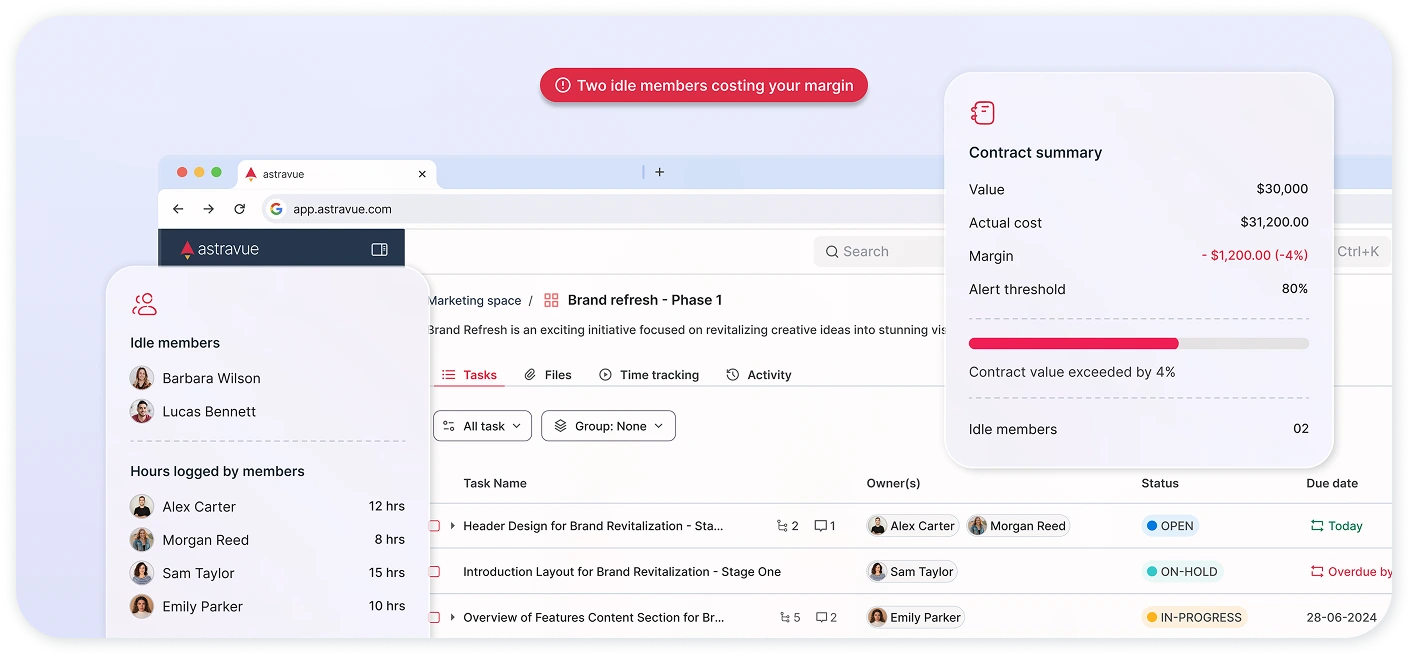1408x654 pixels.
Task: Click the Google icon in the address bar
Action: [276, 209]
